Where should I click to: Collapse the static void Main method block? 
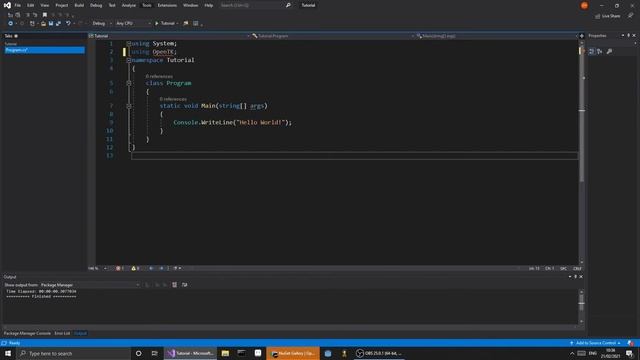(129, 106)
